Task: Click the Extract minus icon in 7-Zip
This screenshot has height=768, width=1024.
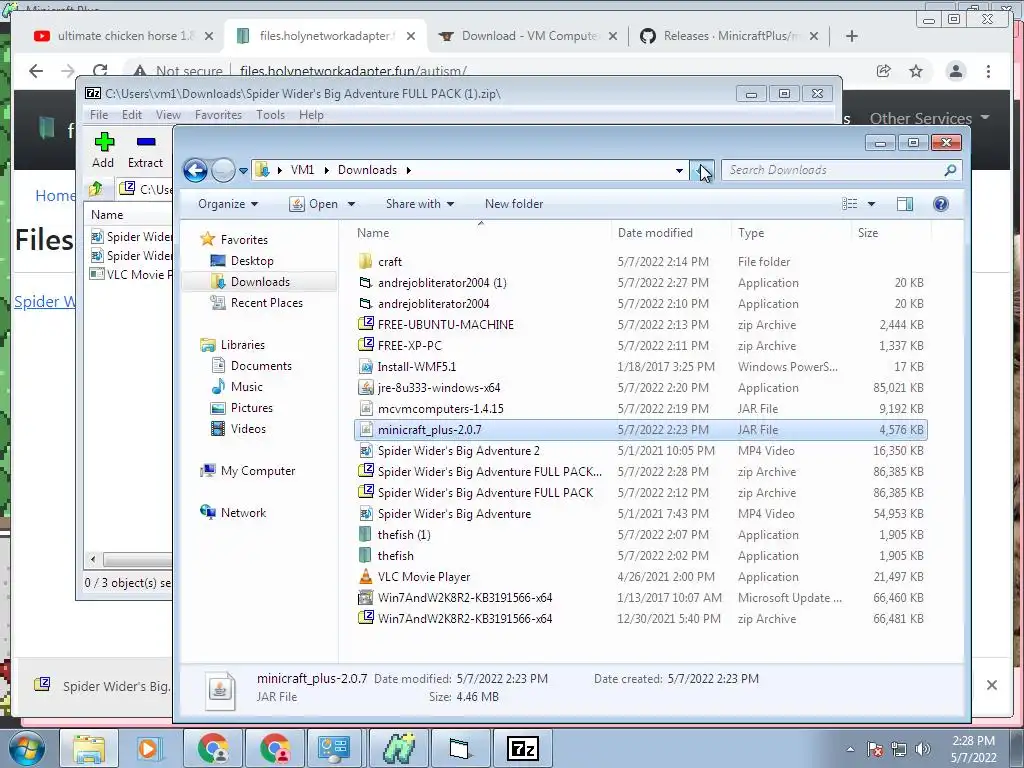Action: click(146, 142)
